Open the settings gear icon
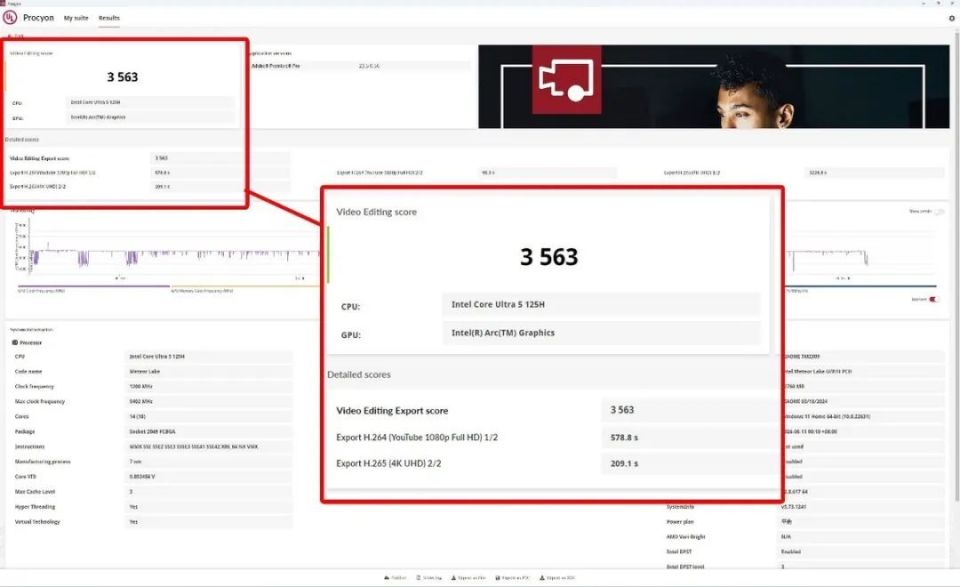The height and width of the screenshot is (587, 960). tap(951, 18)
